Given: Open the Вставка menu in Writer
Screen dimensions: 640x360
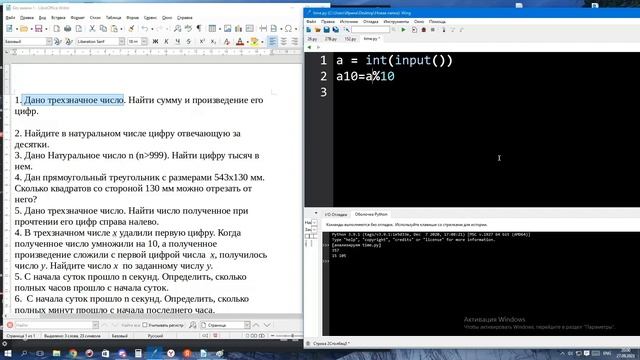Looking at the screenshot, I should [x=58, y=18].
